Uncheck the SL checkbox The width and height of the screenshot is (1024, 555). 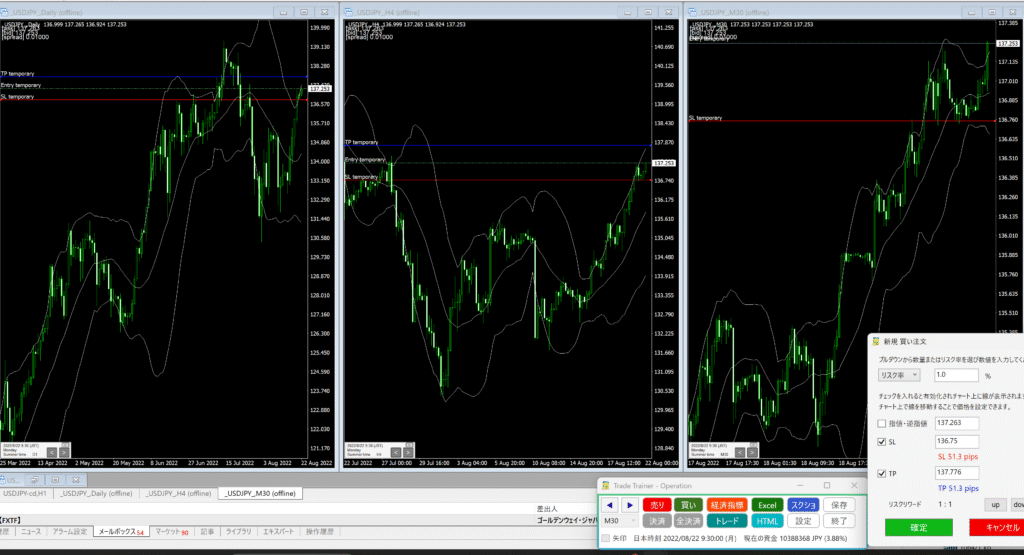coord(882,442)
